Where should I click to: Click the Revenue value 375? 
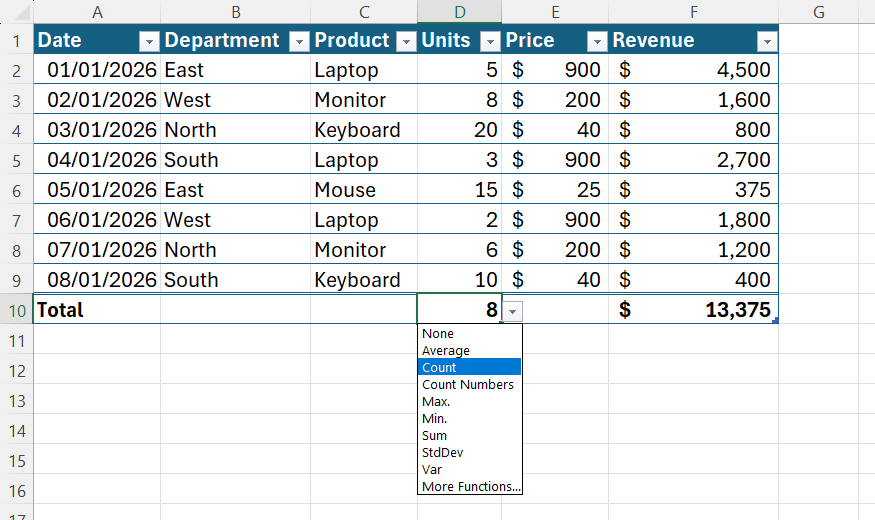coord(694,190)
